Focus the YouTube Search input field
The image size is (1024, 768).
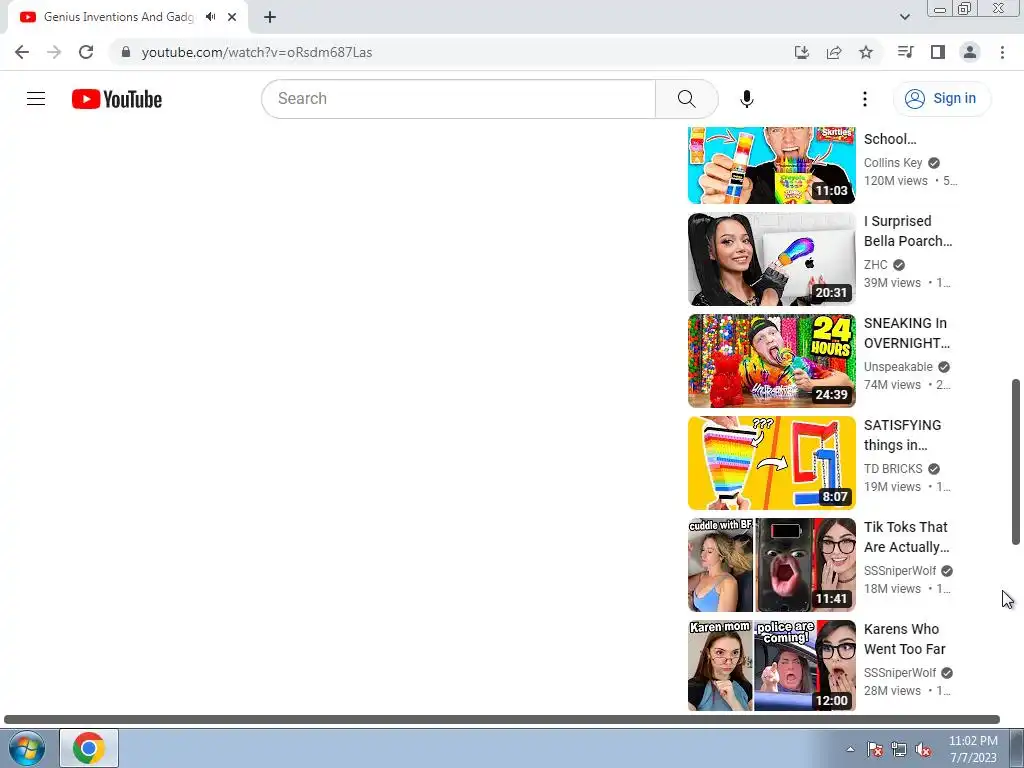coord(458,99)
